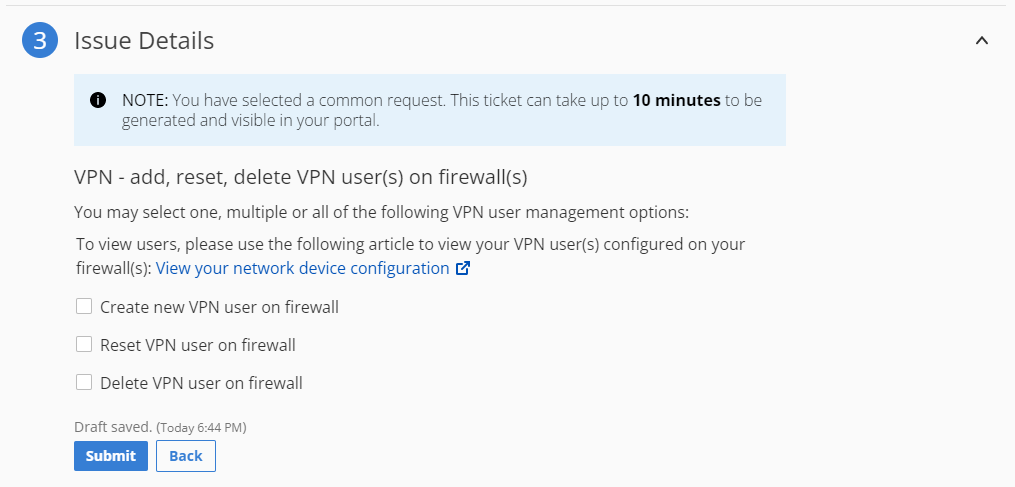Click the bold 10 minutes text
The height and width of the screenshot is (487, 1015).
click(x=676, y=100)
